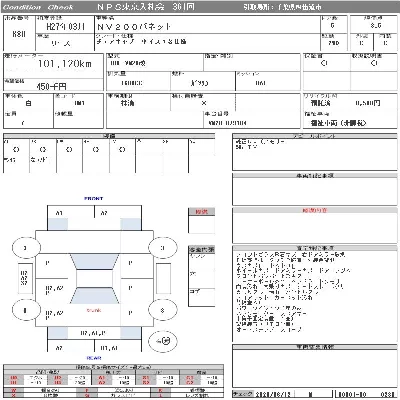The height and width of the screenshot is (400, 400).
Task: Select the spare tire icon below the diagram
Action: tap(163, 341)
